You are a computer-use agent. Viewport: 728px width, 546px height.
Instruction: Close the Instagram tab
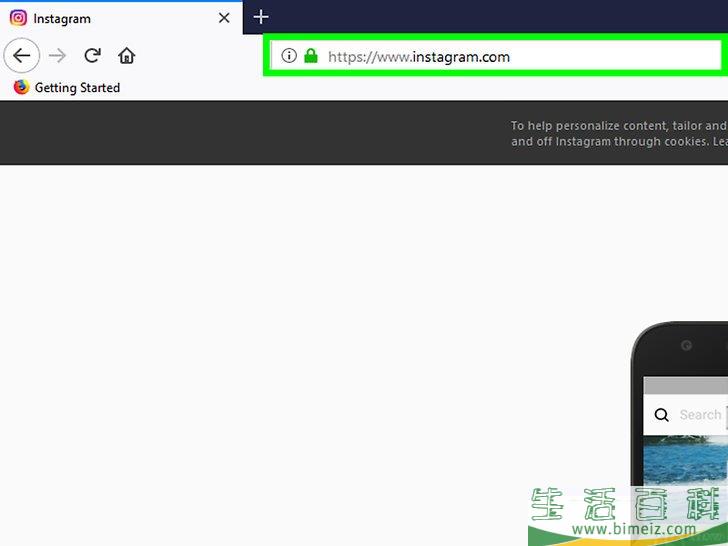pyautogui.click(x=224, y=18)
